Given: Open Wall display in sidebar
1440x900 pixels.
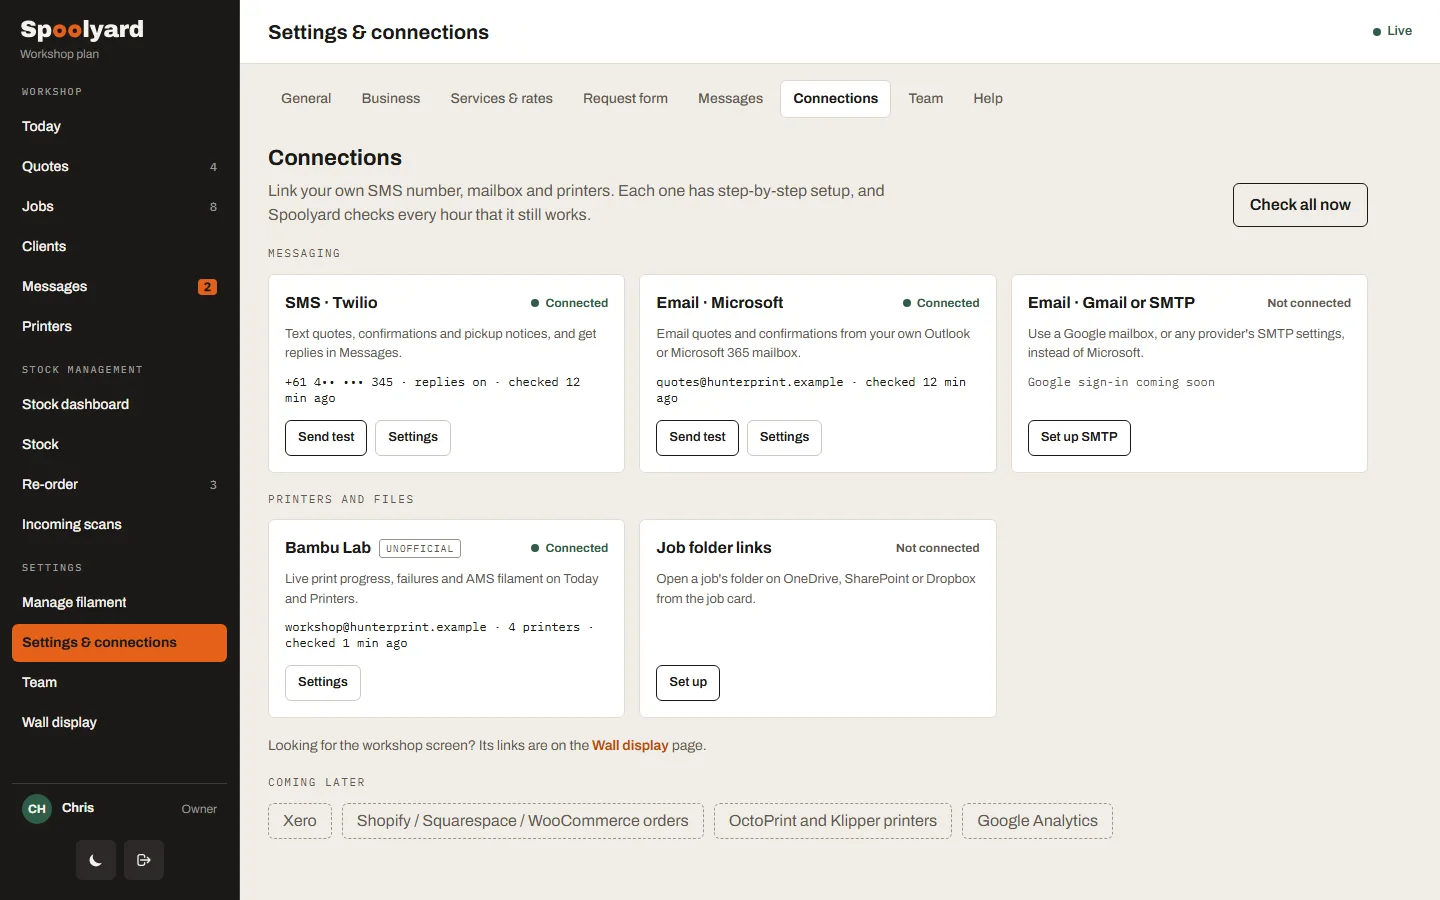Looking at the screenshot, I should click(x=119, y=723).
